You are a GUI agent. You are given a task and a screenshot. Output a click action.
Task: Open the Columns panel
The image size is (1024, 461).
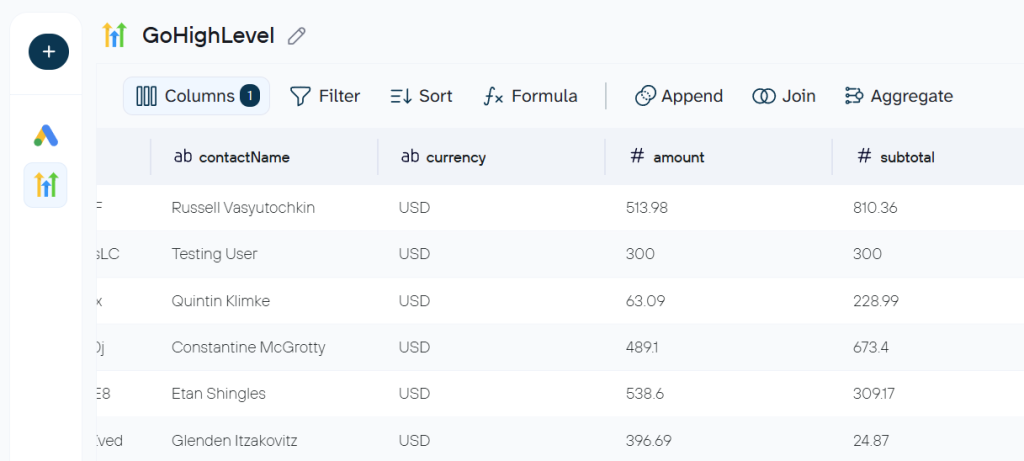click(197, 96)
